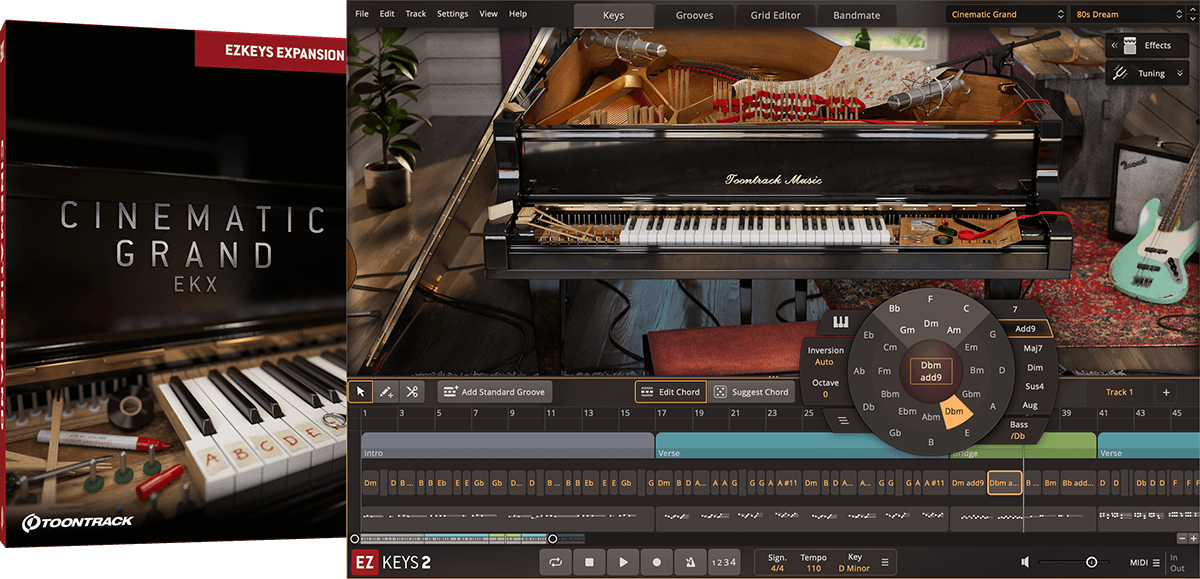Stop playback with the stop button
Screen dimensions: 1200x579
[x=589, y=563]
